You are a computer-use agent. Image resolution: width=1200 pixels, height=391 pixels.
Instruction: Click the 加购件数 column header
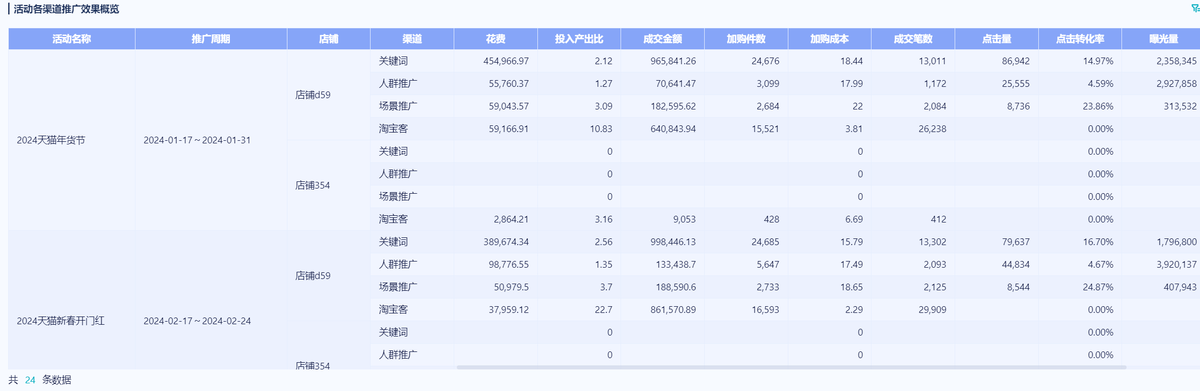coord(746,39)
